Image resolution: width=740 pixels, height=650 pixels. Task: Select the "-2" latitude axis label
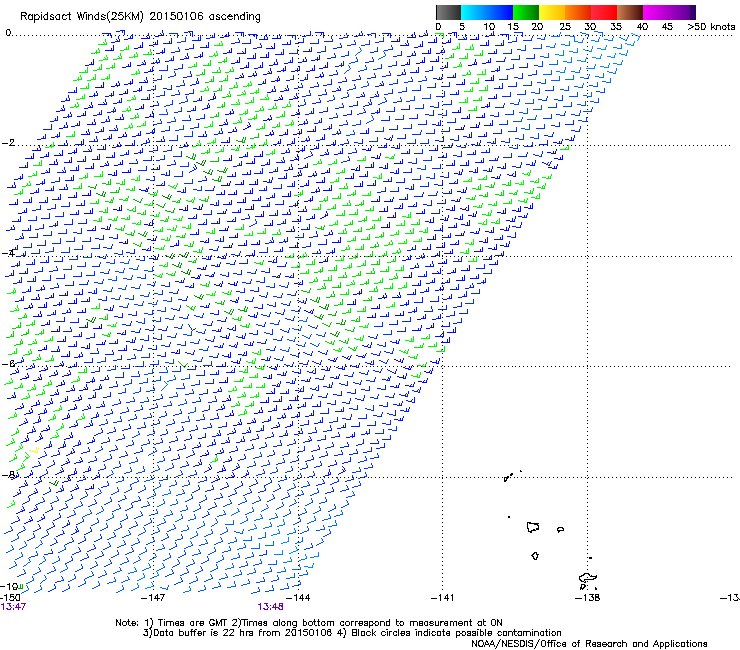click(8, 143)
